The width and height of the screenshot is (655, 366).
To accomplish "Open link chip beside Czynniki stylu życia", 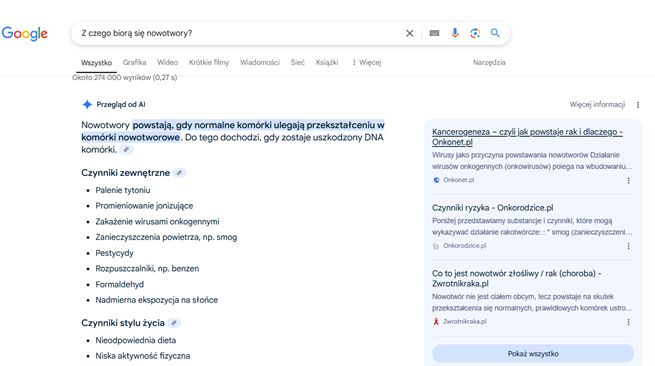I will coord(174,323).
